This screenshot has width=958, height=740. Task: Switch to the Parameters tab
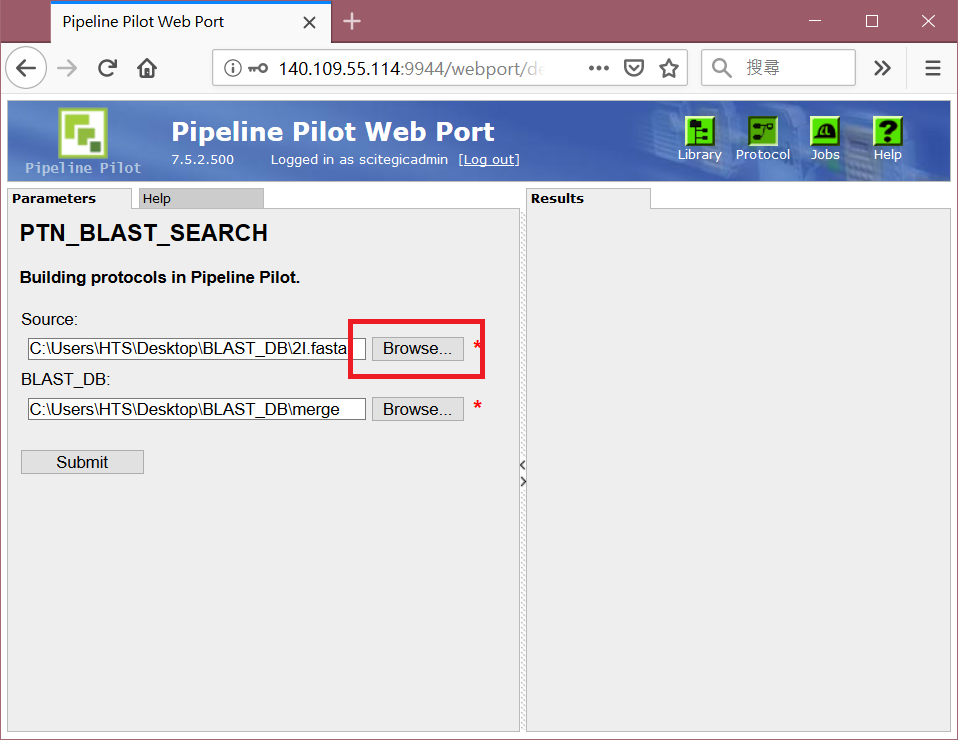click(69, 199)
